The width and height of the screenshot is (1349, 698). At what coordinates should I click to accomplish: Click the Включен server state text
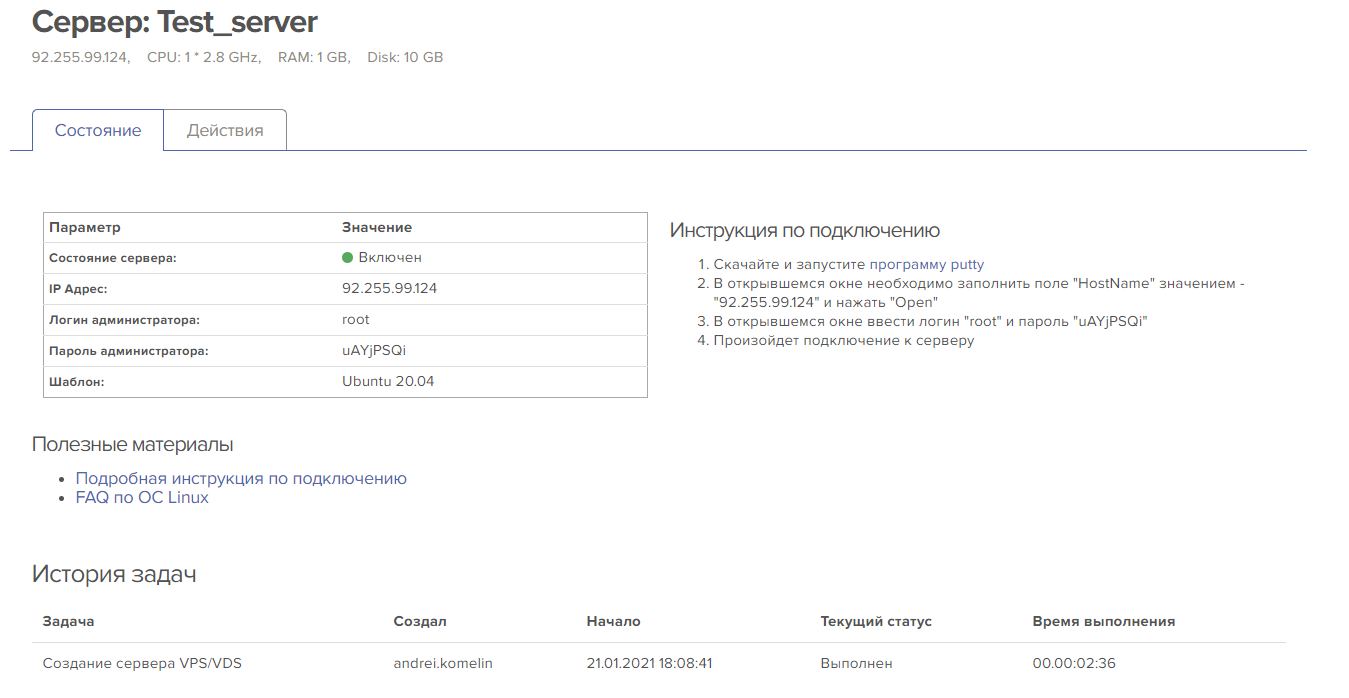click(390, 258)
